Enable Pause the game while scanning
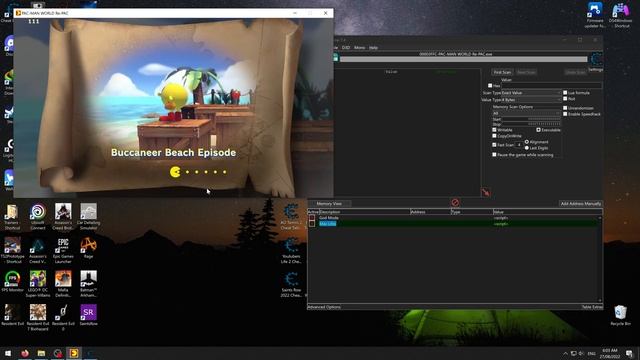The image size is (640, 360). [494, 155]
